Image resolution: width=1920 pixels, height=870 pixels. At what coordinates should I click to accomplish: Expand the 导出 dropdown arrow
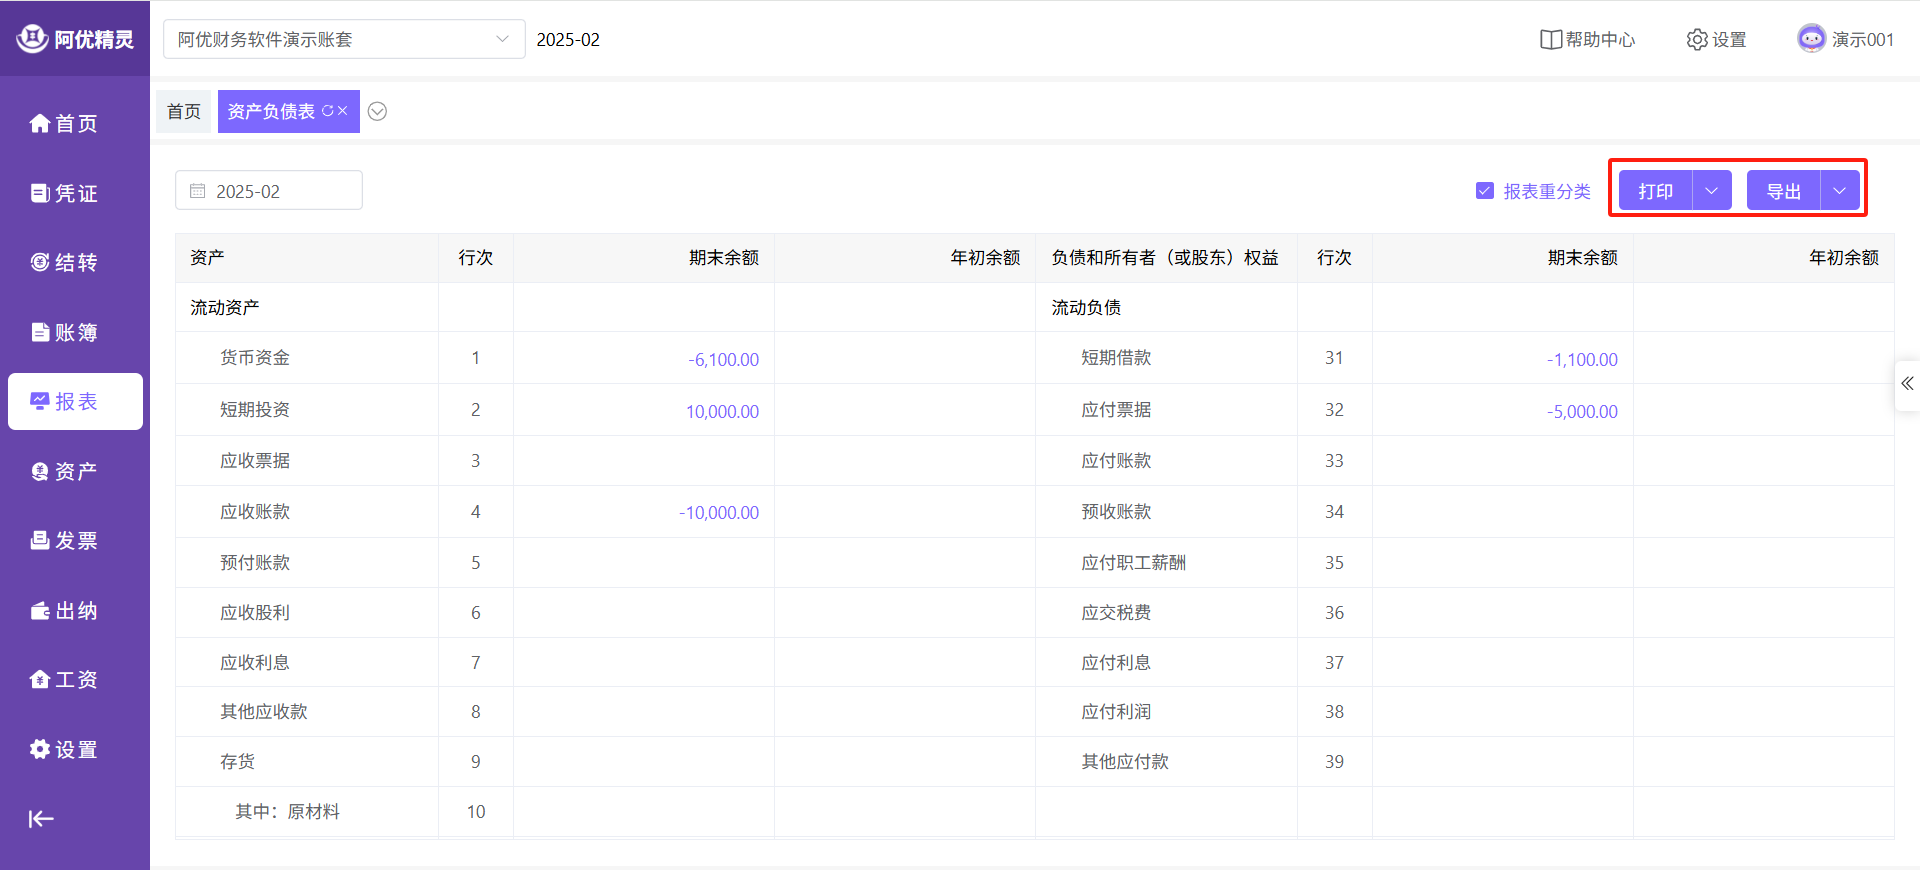tap(1840, 191)
